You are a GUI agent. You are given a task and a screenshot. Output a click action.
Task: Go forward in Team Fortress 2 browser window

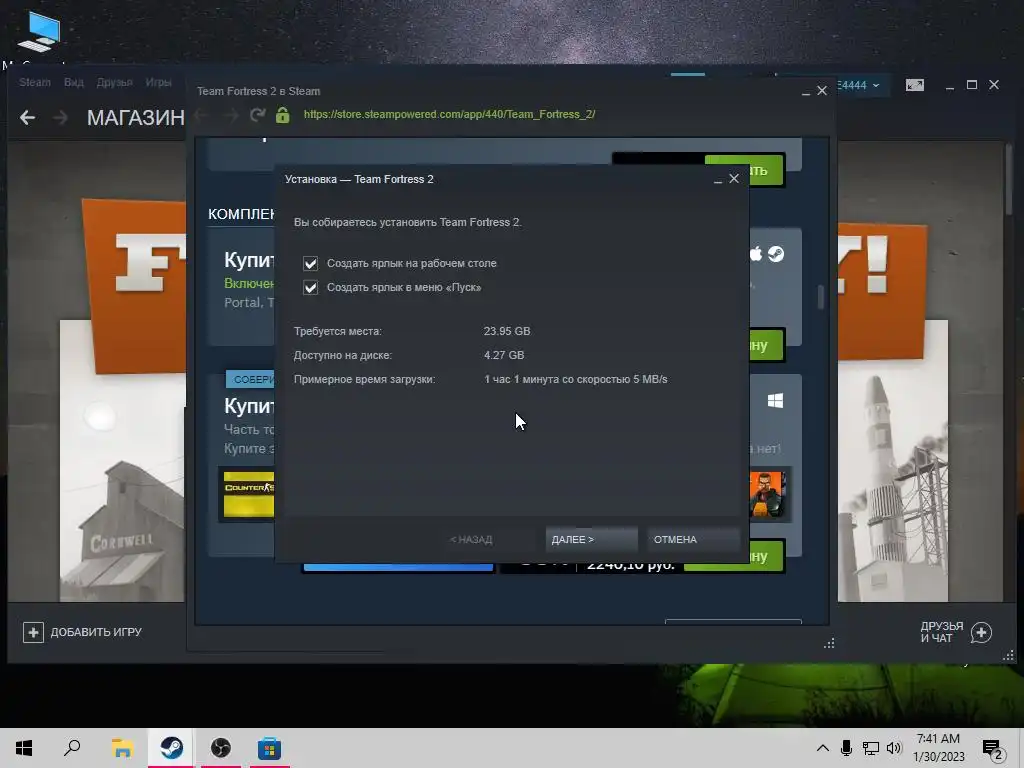(229, 115)
